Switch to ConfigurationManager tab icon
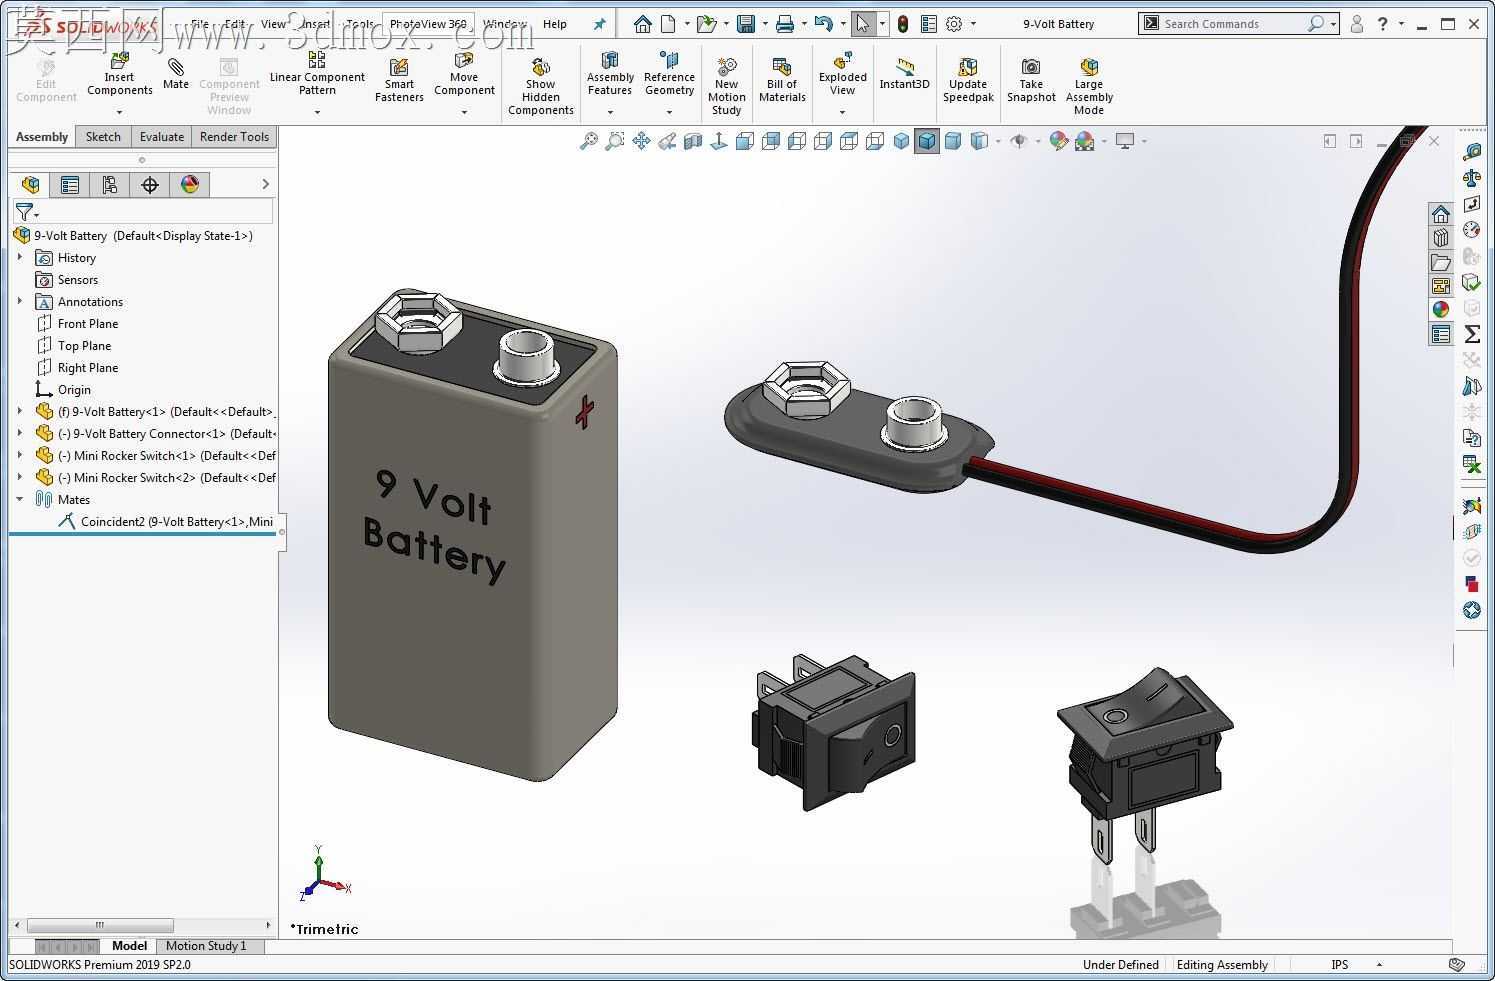The width and height of the screenshot is (1495, 981). pos(110,184)
